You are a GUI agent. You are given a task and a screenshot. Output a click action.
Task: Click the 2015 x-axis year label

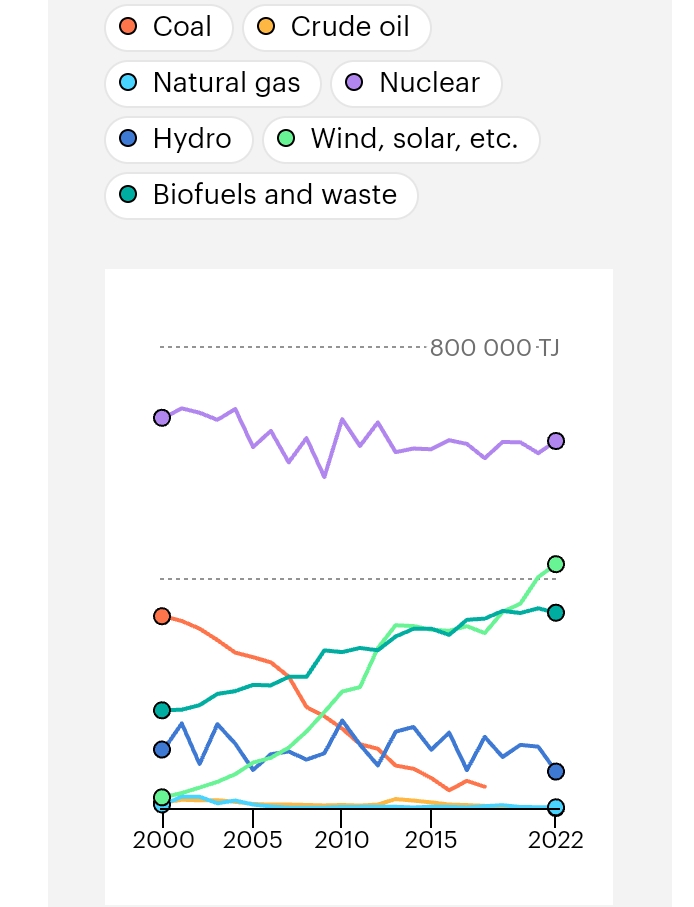click(431, 839)
